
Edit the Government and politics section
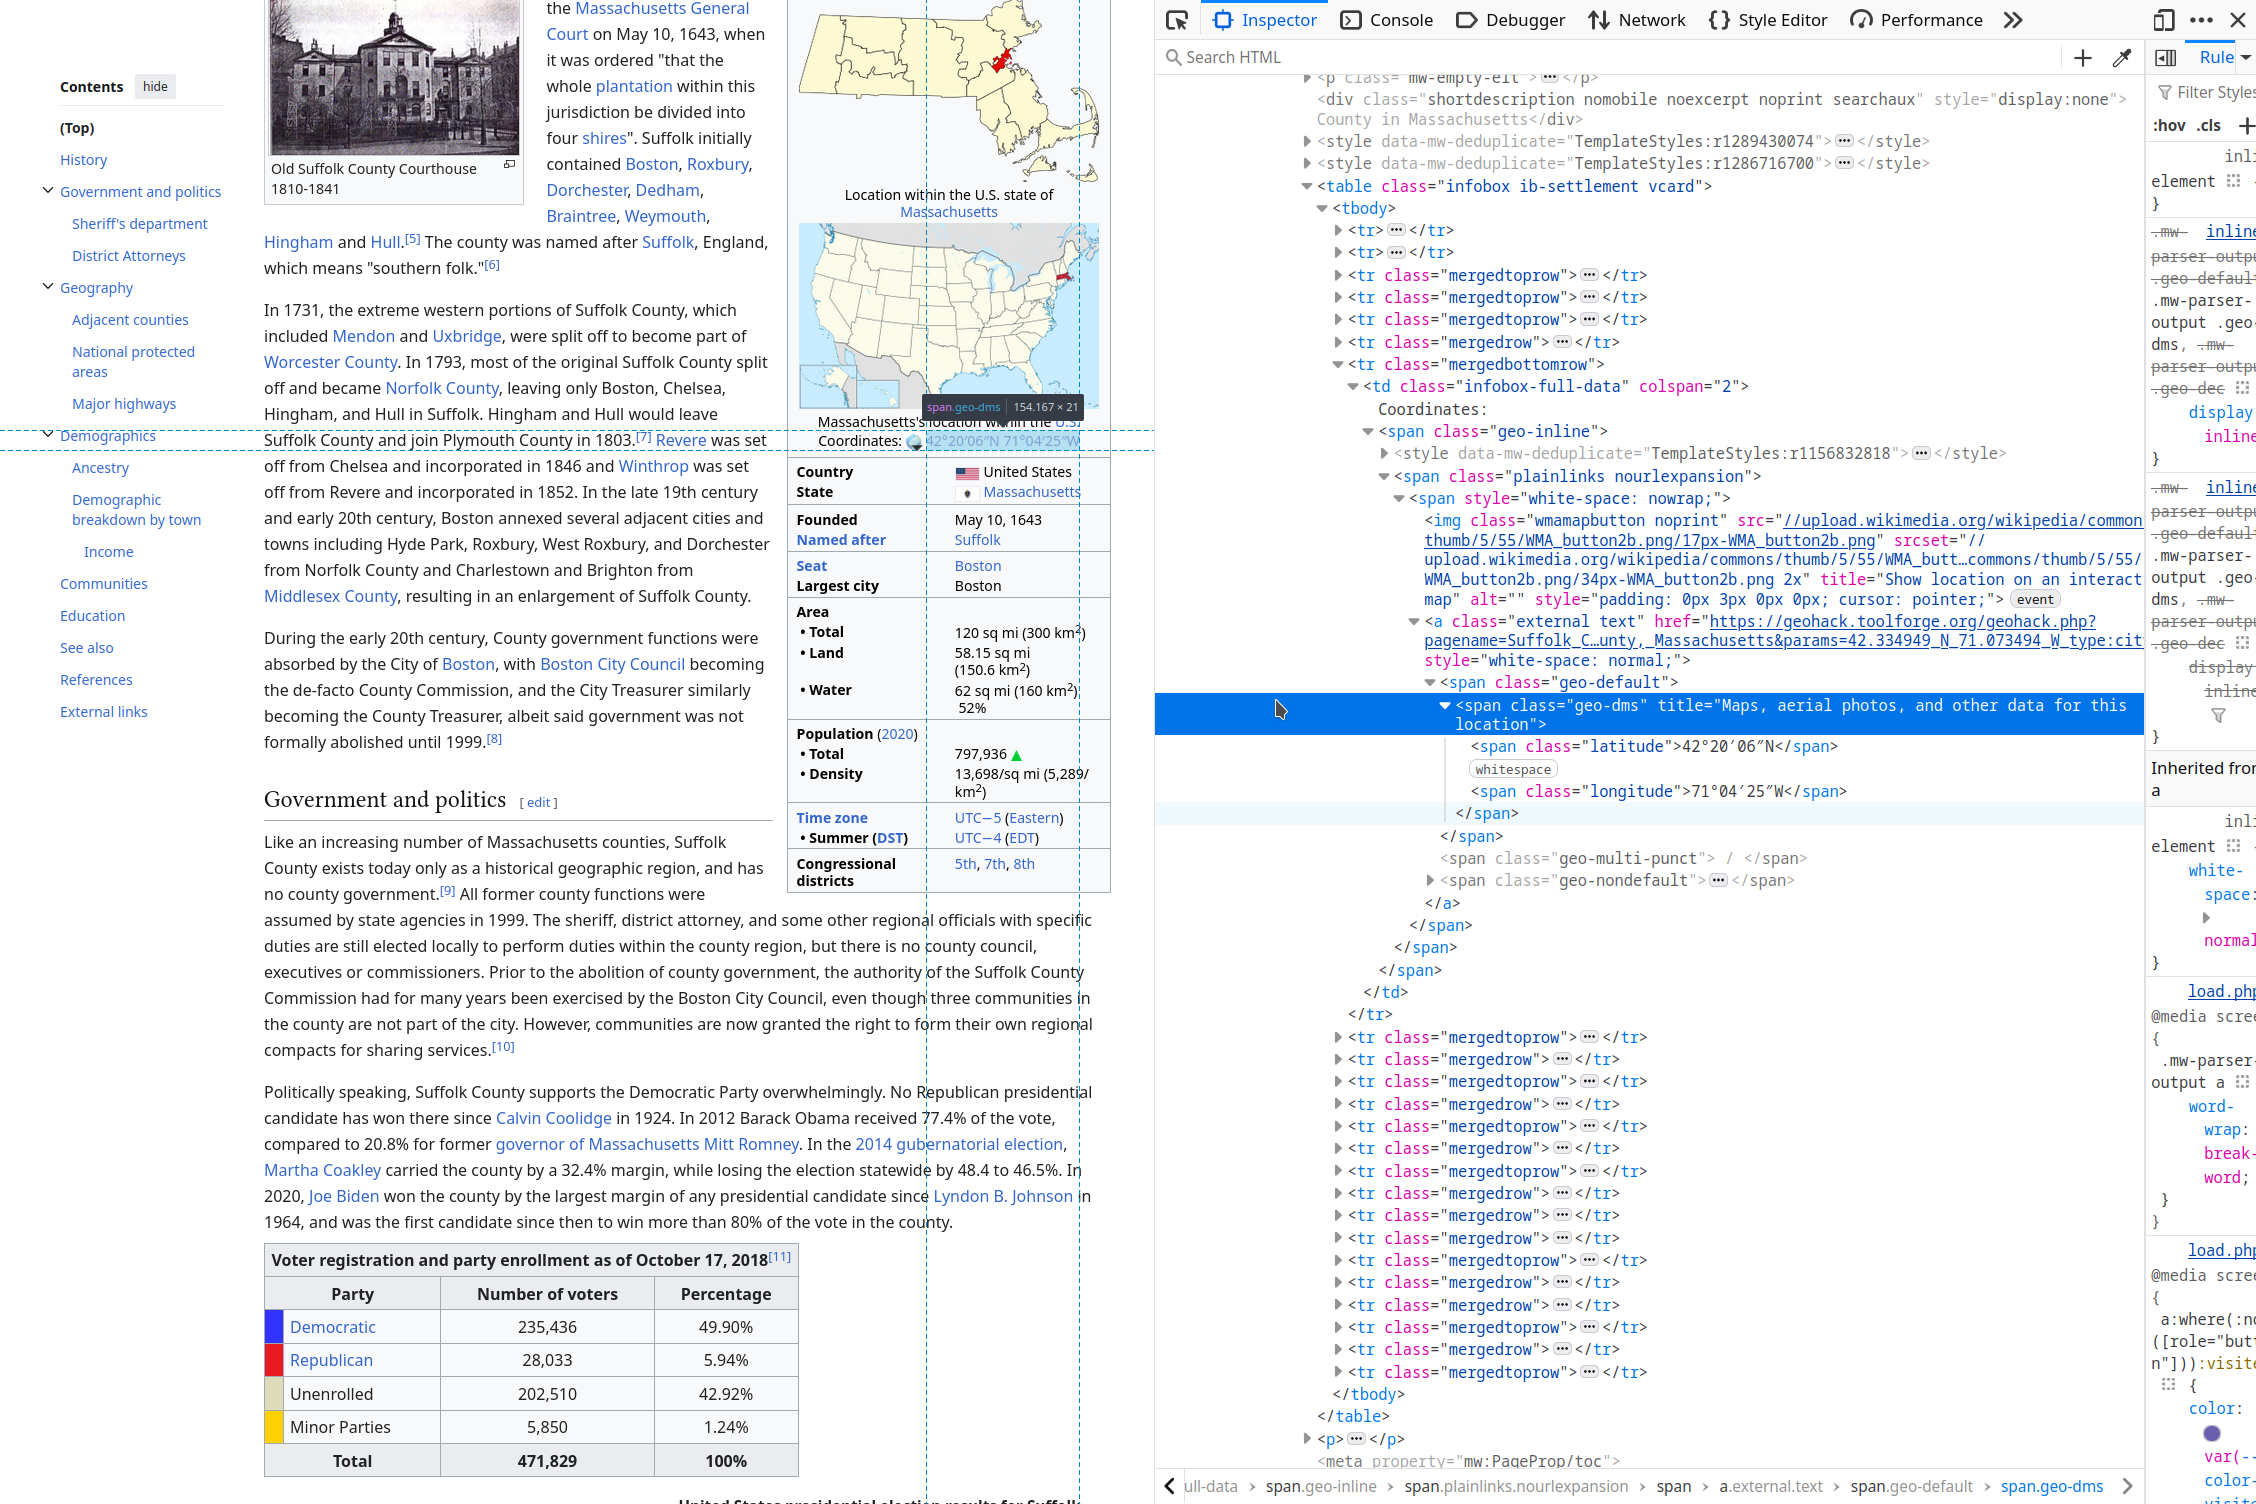pos(538,802)
